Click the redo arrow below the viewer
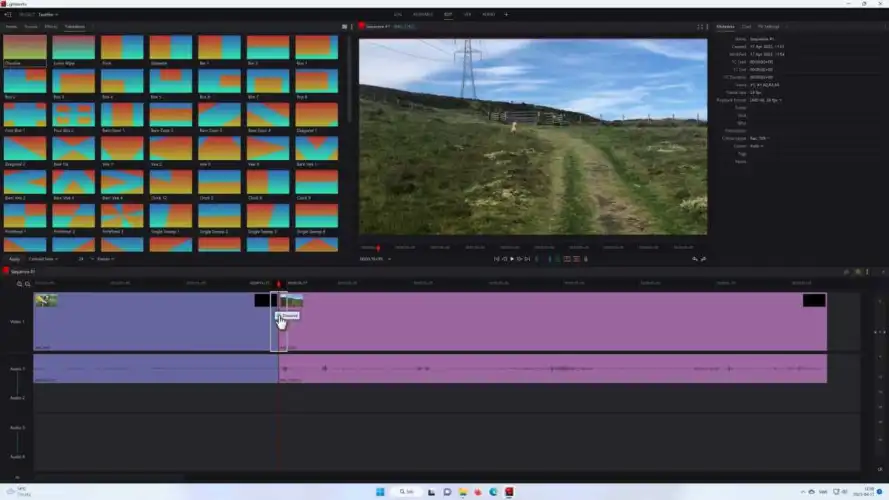 [703, 259]
